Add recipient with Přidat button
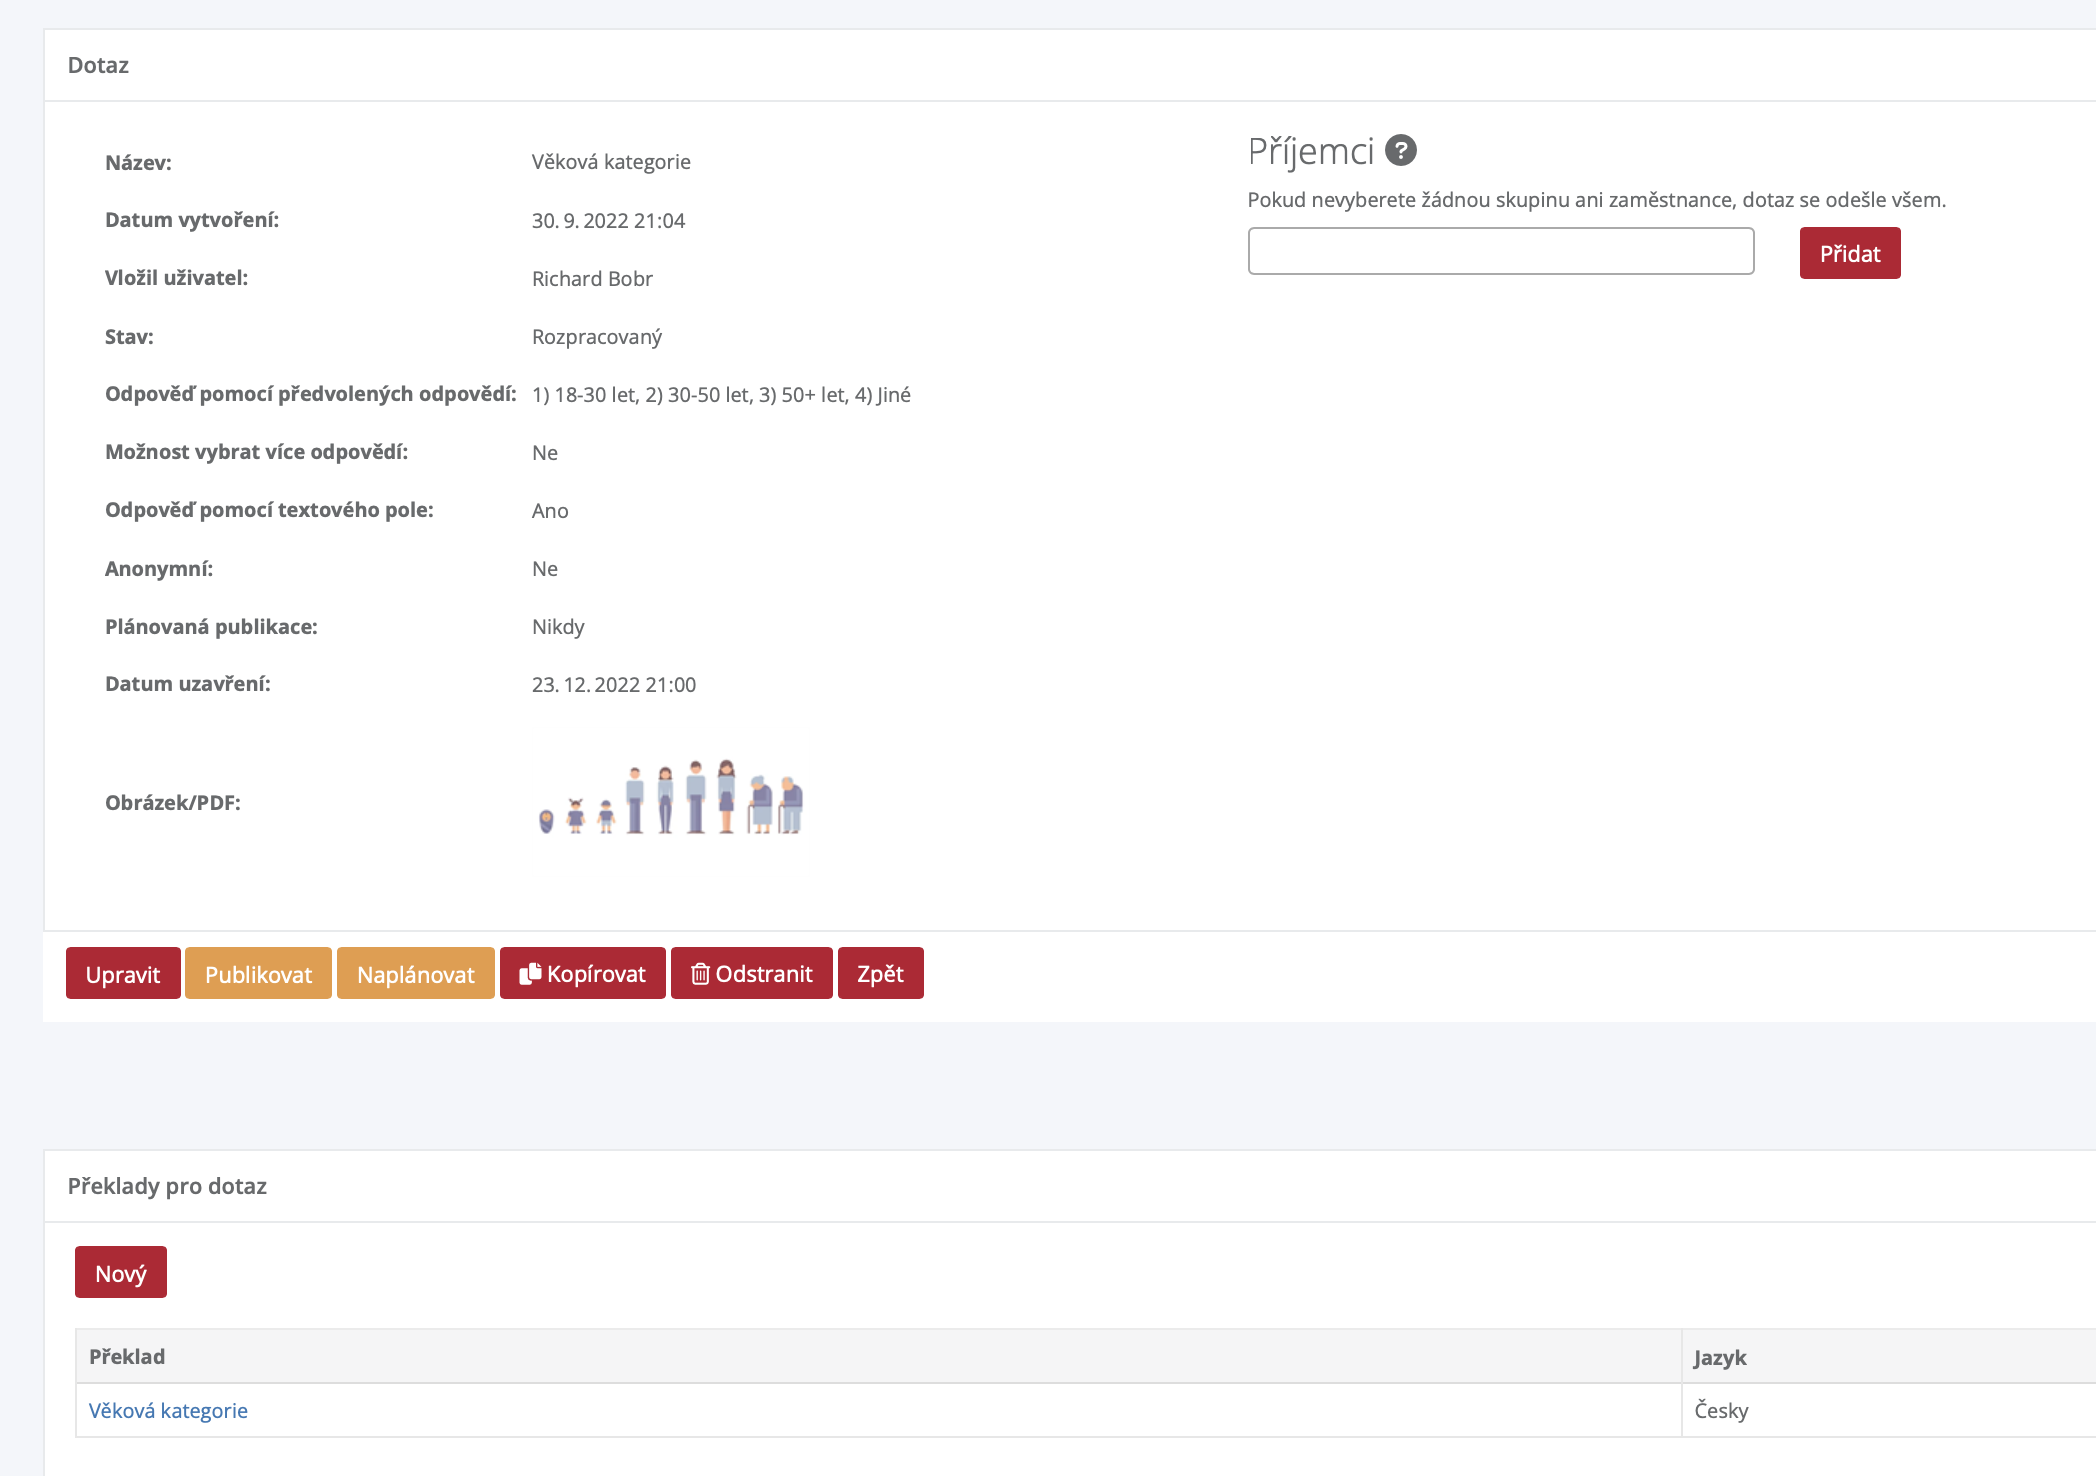The height and width of the screenshot is (1476, 2096). 1849,253
